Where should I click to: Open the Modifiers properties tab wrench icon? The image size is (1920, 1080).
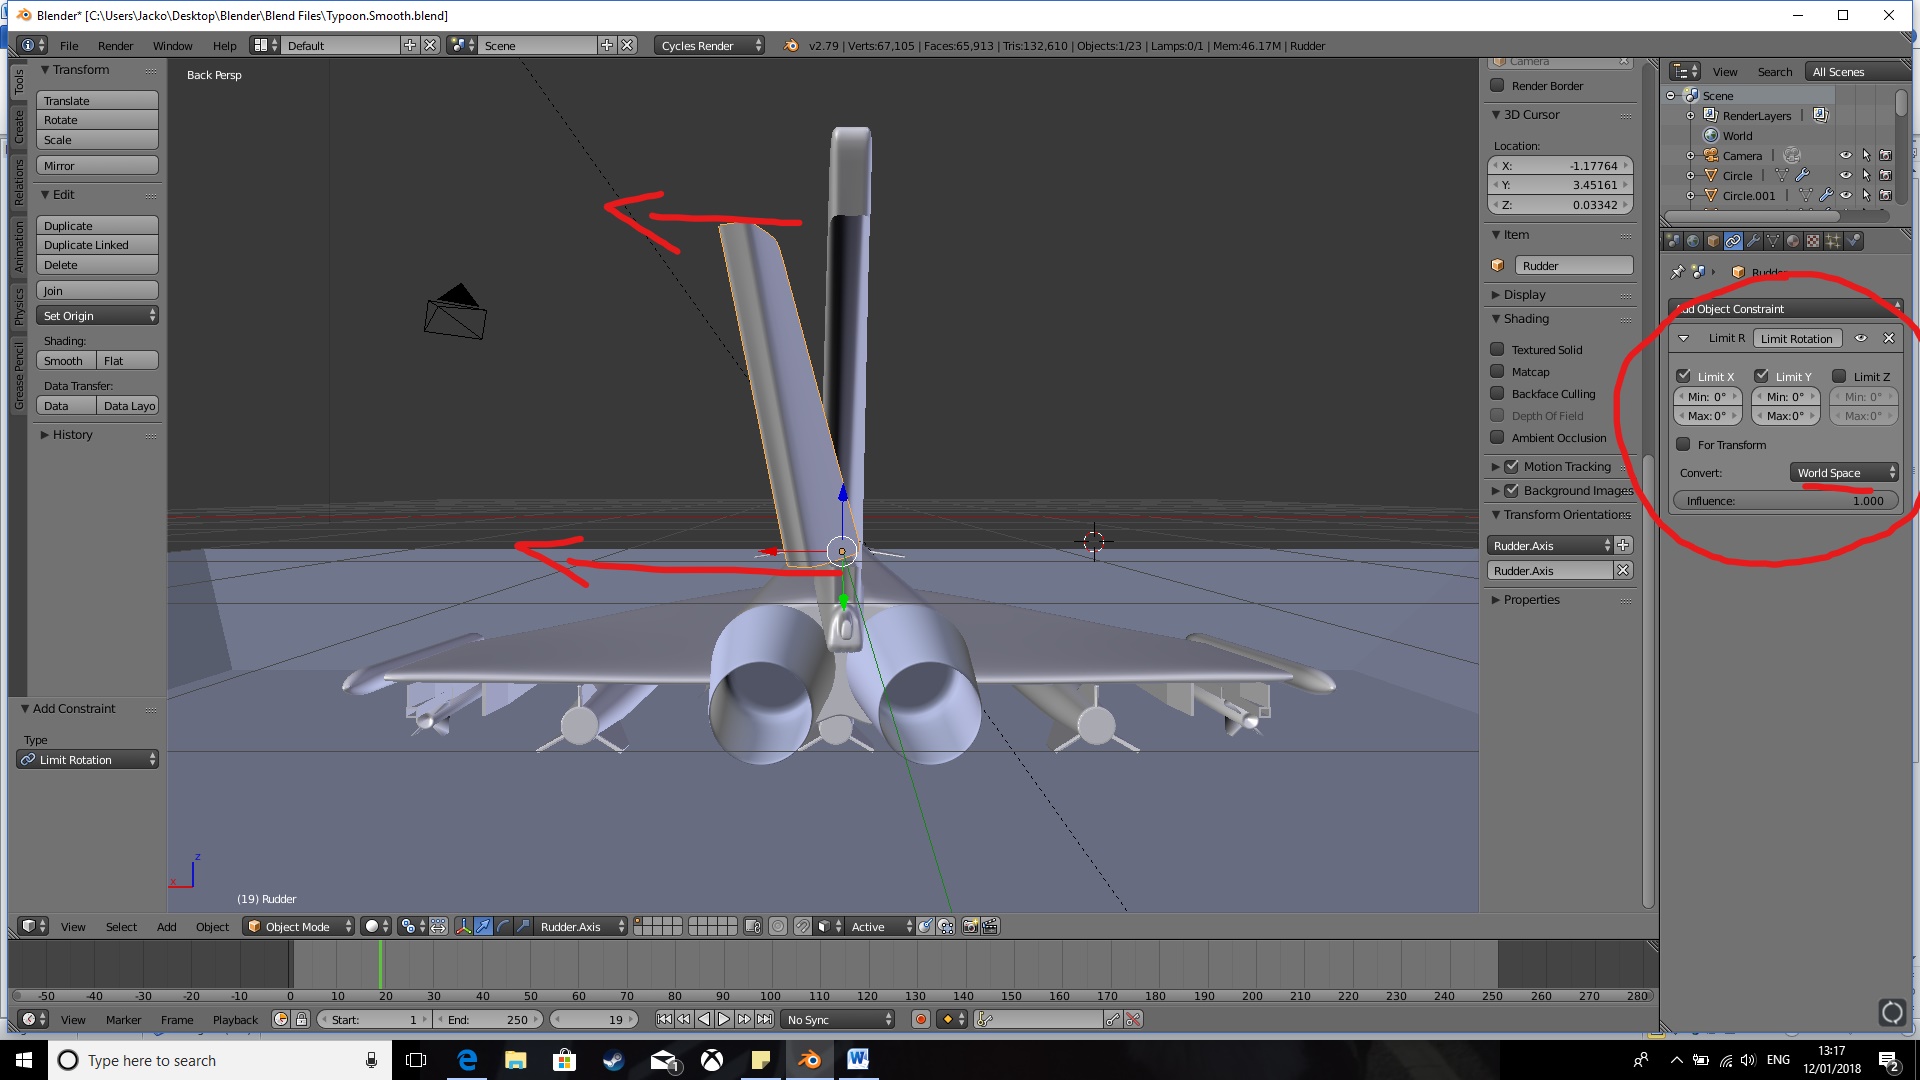pos(1753,241)
